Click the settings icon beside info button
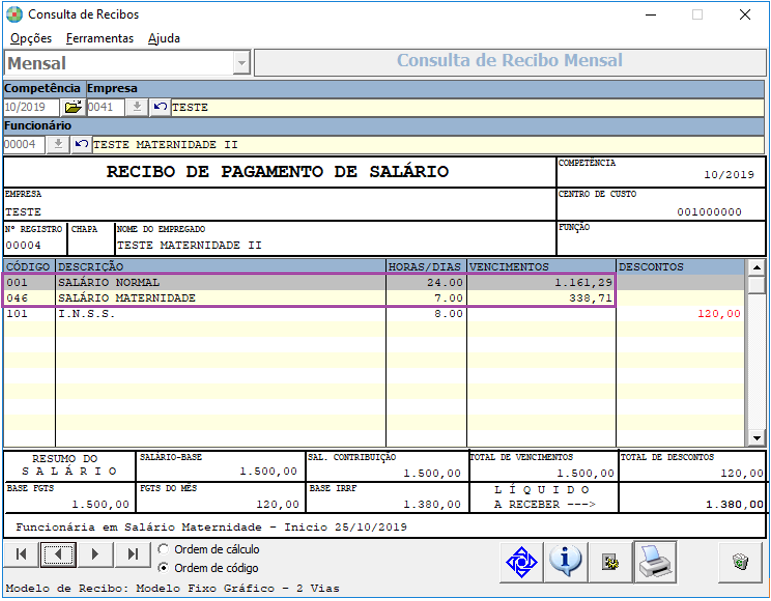This screenshot has height=601, width=771. (610, 562)
